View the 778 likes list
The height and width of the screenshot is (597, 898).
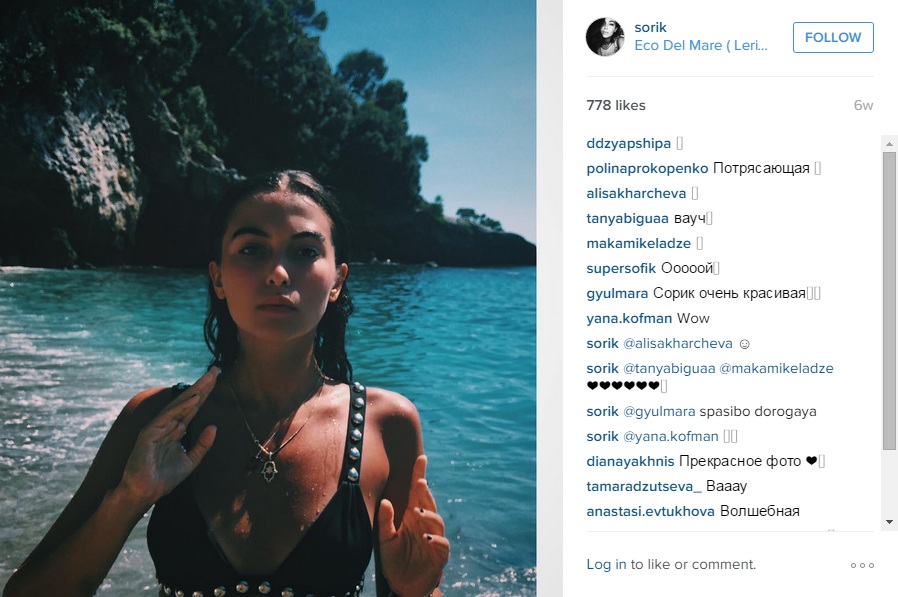(616, 105)
